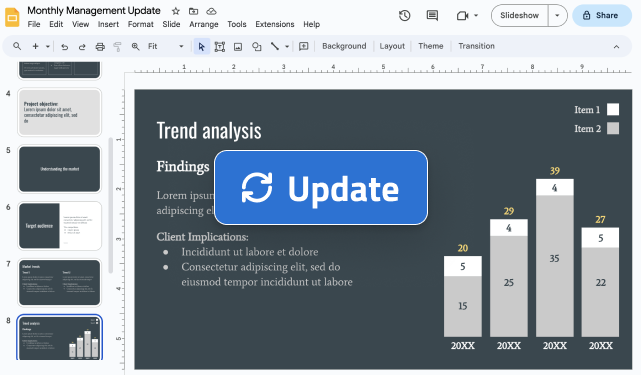Viewport: 641px width, 375px height.
Task: Select the paint format icon
Action: click(117, 47)
